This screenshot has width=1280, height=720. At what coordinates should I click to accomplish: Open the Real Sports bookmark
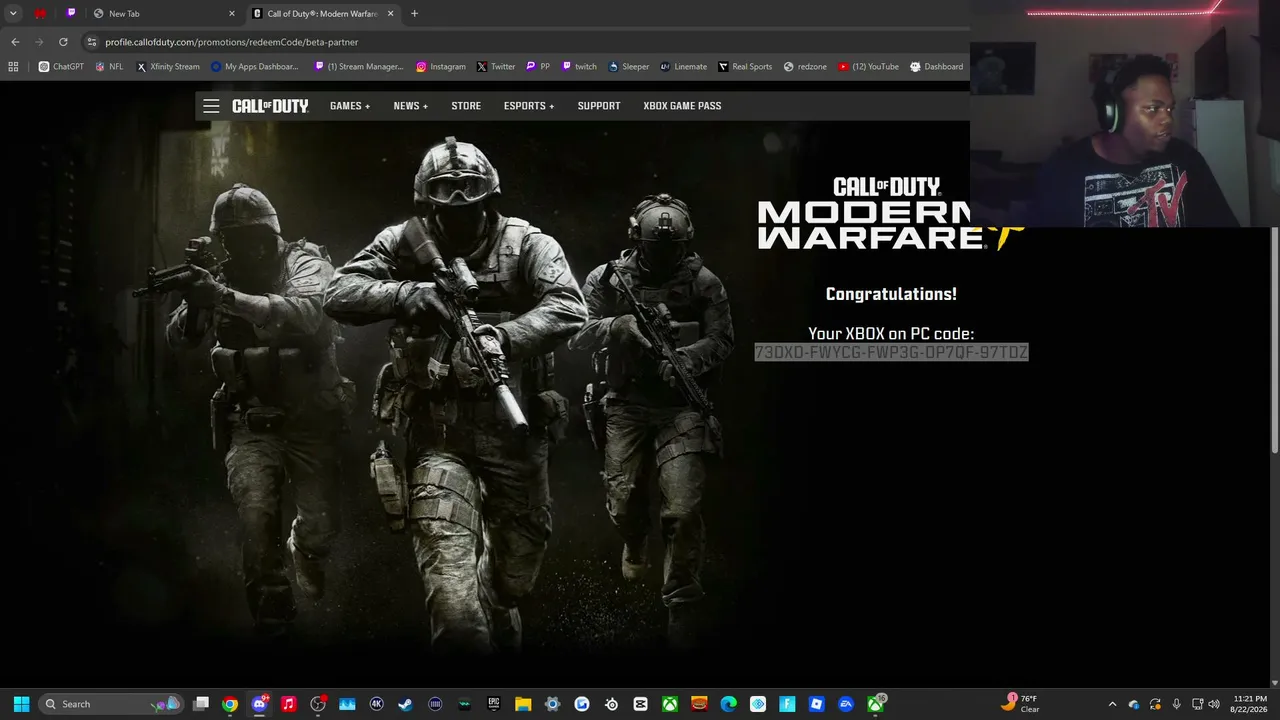click(x=745, y=67)
